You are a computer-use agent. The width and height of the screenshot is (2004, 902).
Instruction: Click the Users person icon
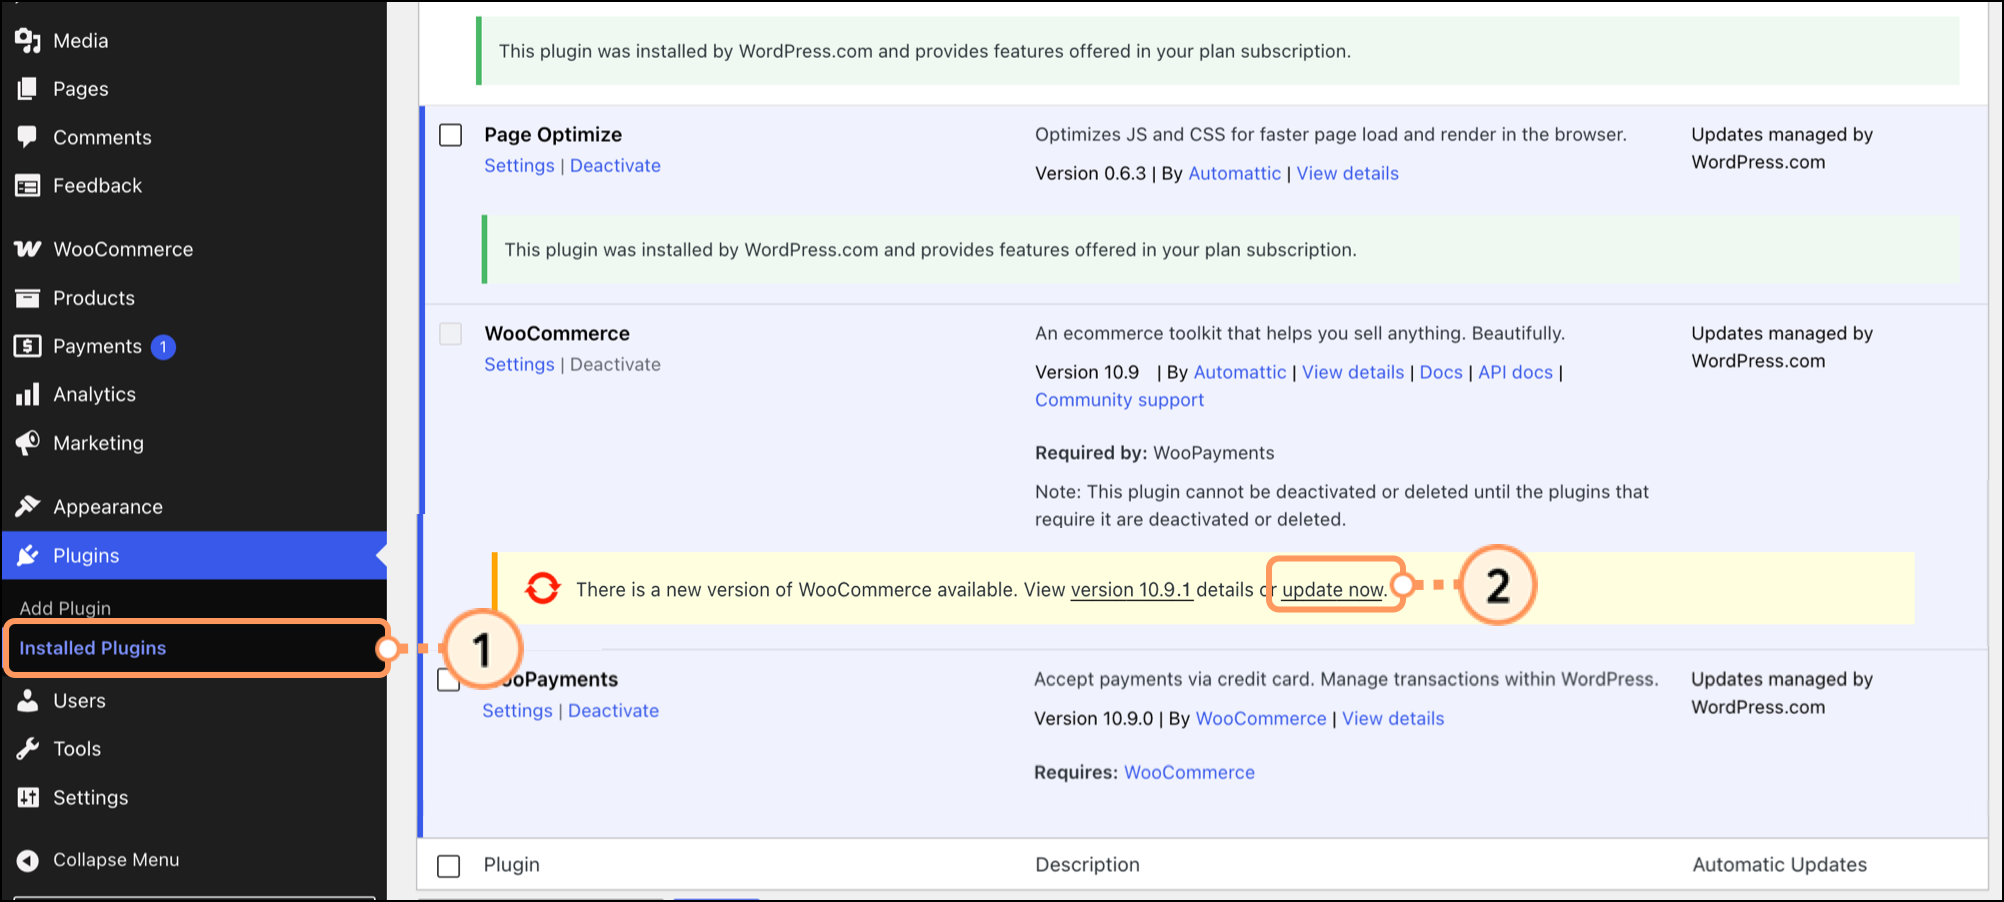coord(27,700)
